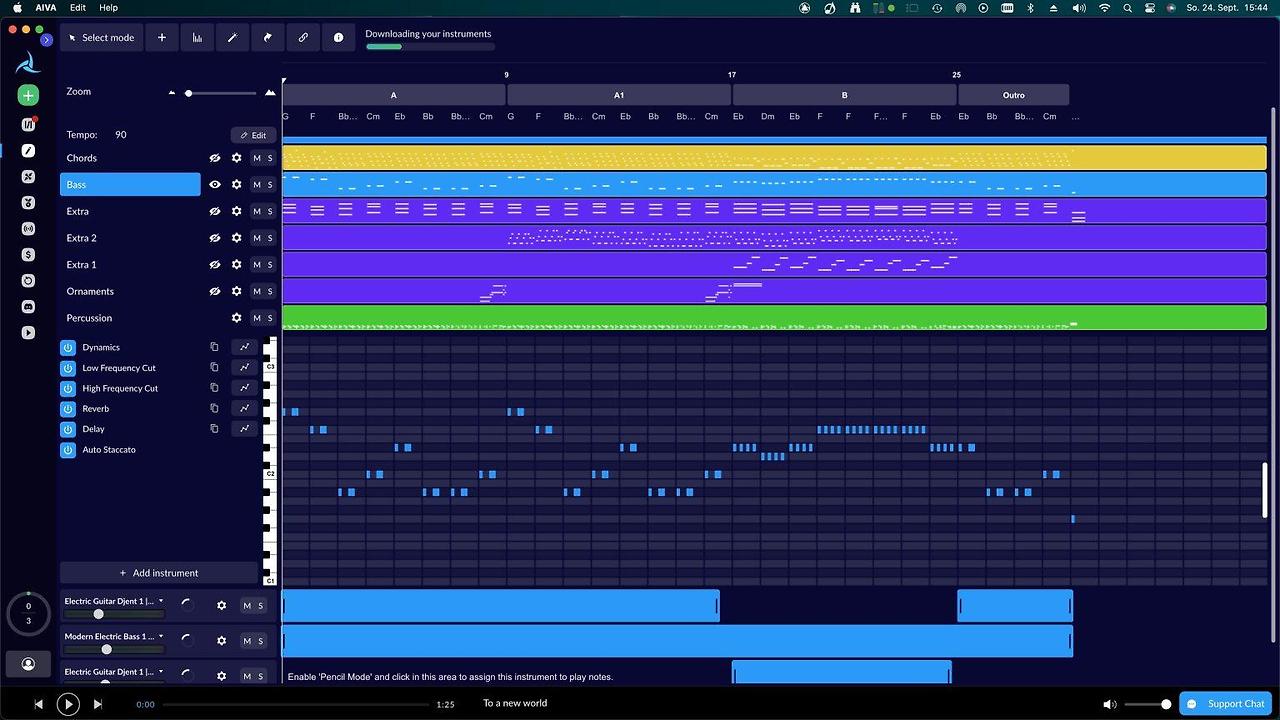
Task: Open the Spotlight search icon in menu bar
Action: tap(1128, 7)
